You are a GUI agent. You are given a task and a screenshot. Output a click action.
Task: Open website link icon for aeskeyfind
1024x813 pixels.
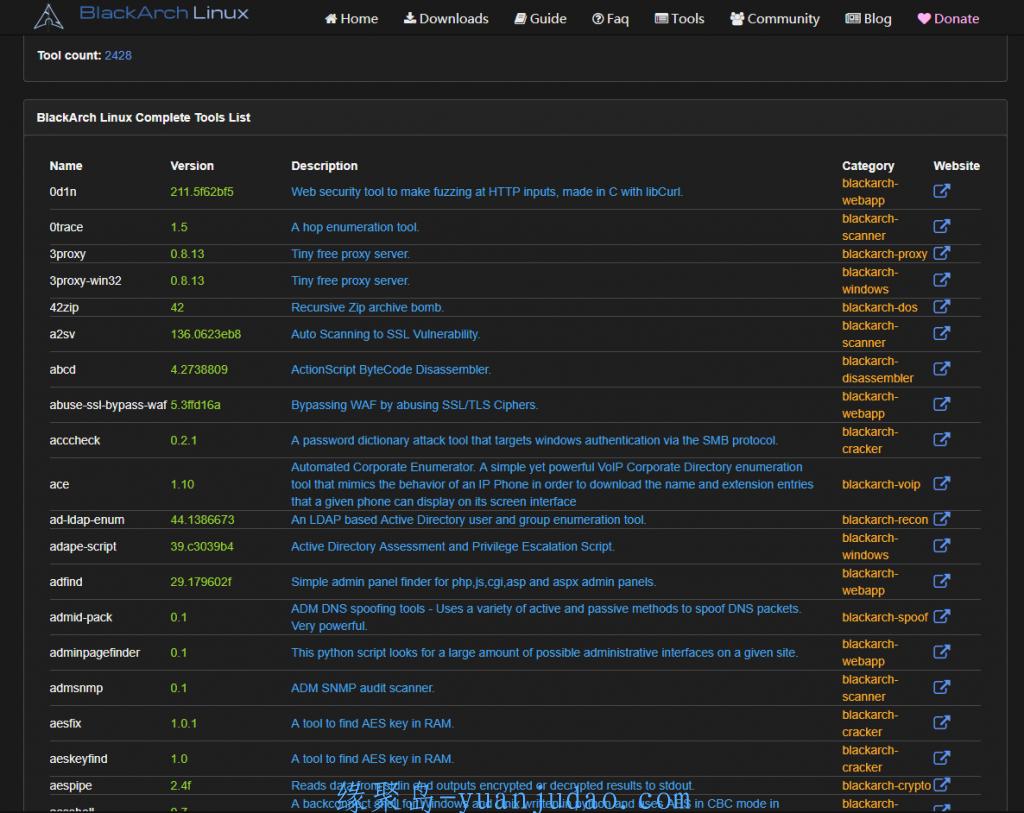click(x=941, y=758)
